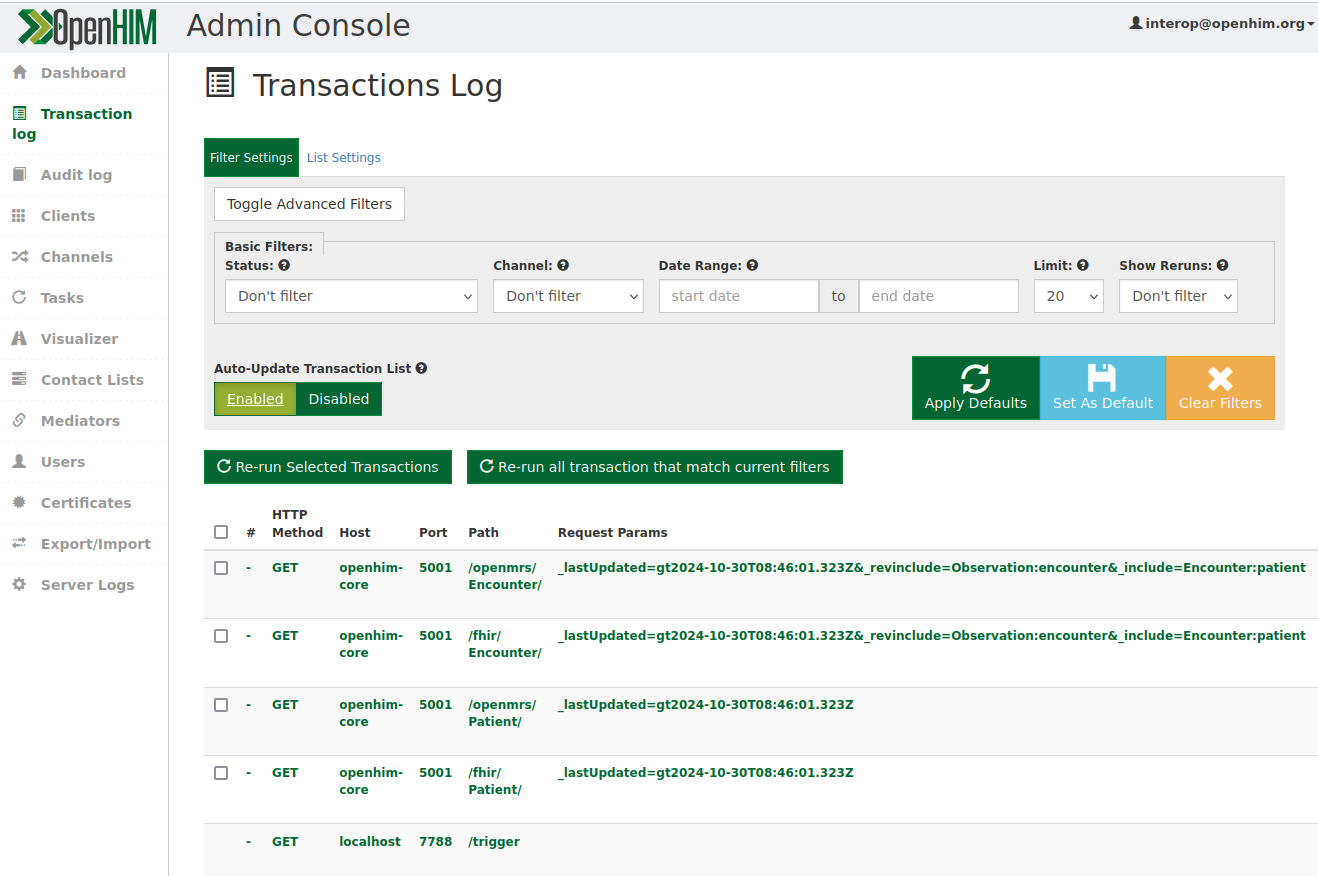1318x876 pixels.
Task: Open Dashboard via the home icon
Action: click(x=19, y=73)
